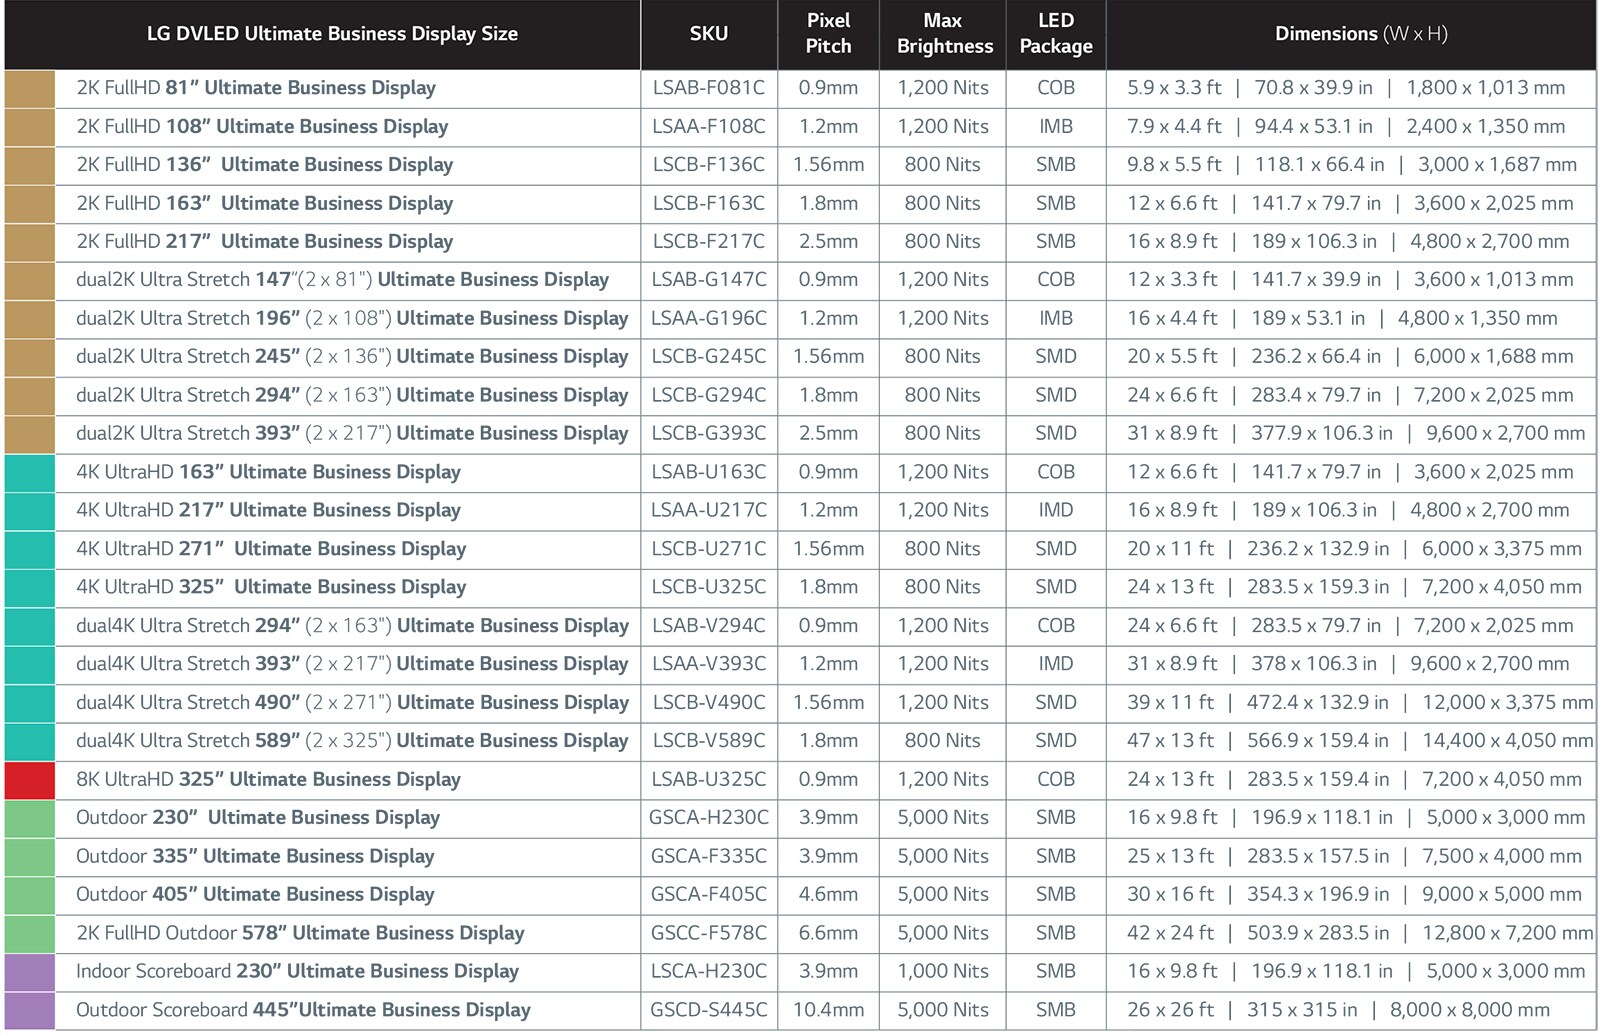Click SKU cell LSCB-U271C
Viewport: 1600px width, 1035px height.
pyautogui.click(x=709, y=549)
